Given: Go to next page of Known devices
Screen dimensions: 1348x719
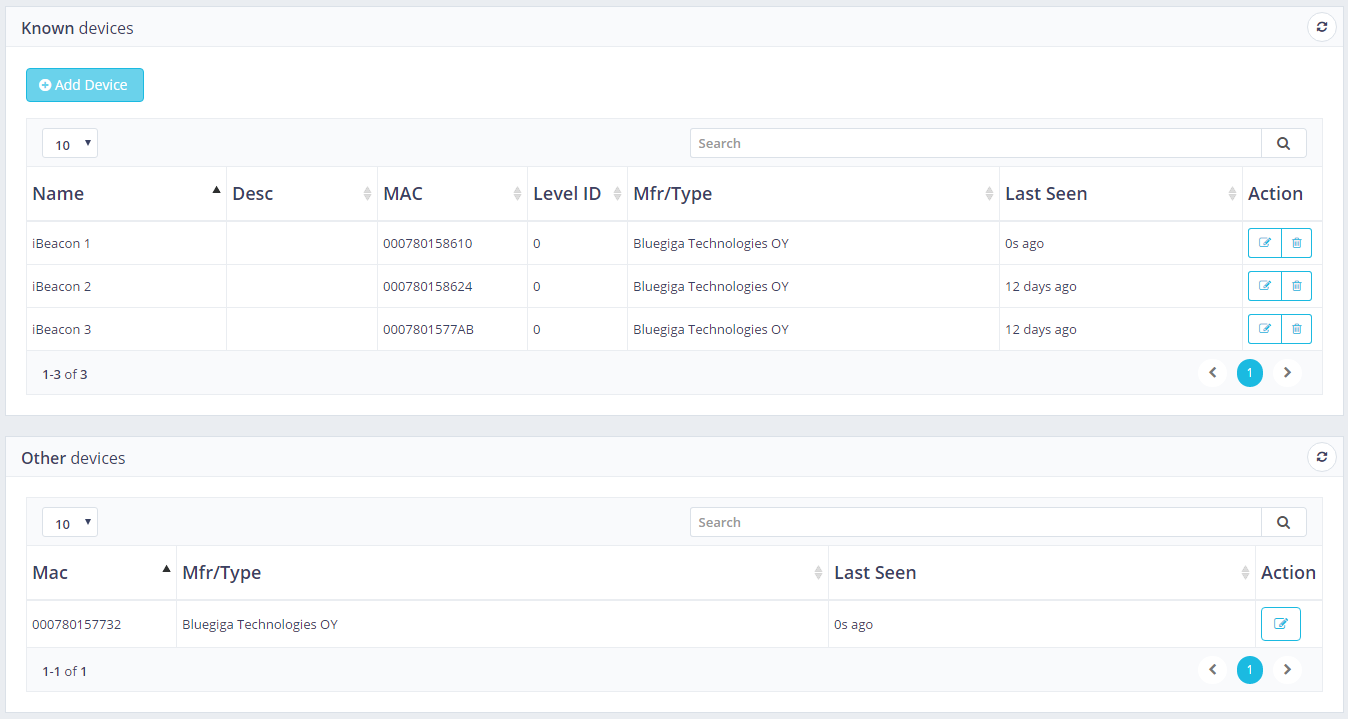Looking at the screenshot, I should [1287, 373].
